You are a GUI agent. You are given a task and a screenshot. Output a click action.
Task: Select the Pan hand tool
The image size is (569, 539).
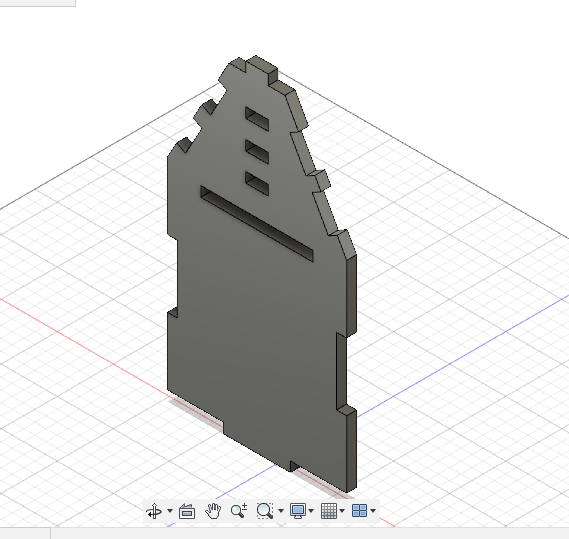(x=213, y=511)
